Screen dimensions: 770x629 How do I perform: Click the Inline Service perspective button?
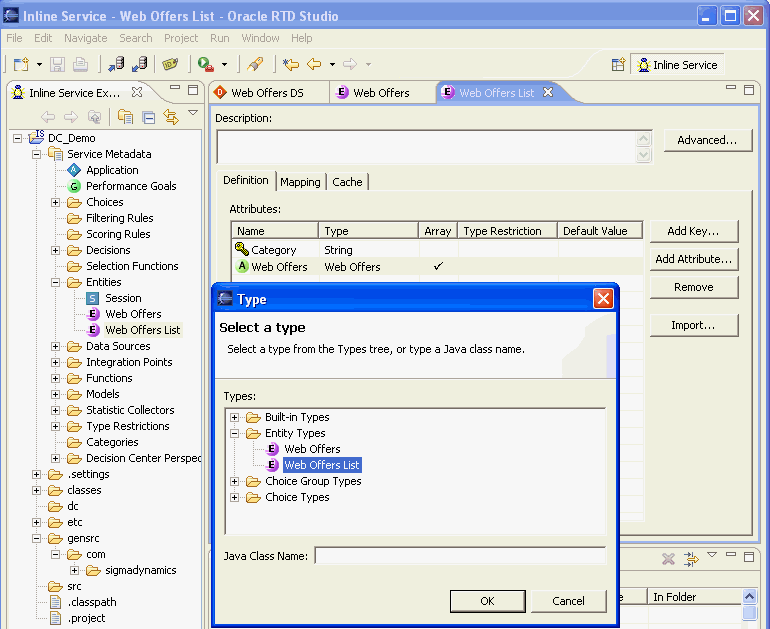click(677, 65)
